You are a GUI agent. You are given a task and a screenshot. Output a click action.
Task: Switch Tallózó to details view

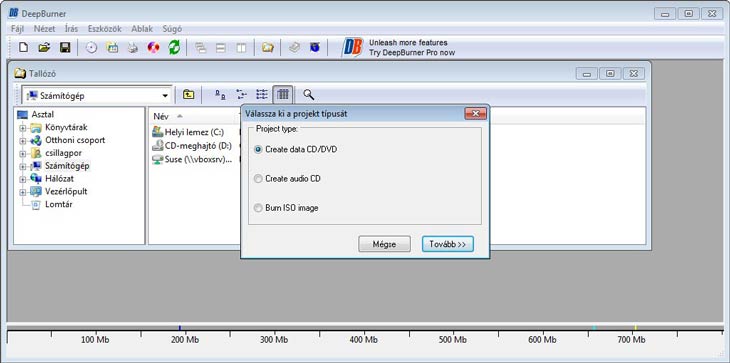[x=283, y=94]
